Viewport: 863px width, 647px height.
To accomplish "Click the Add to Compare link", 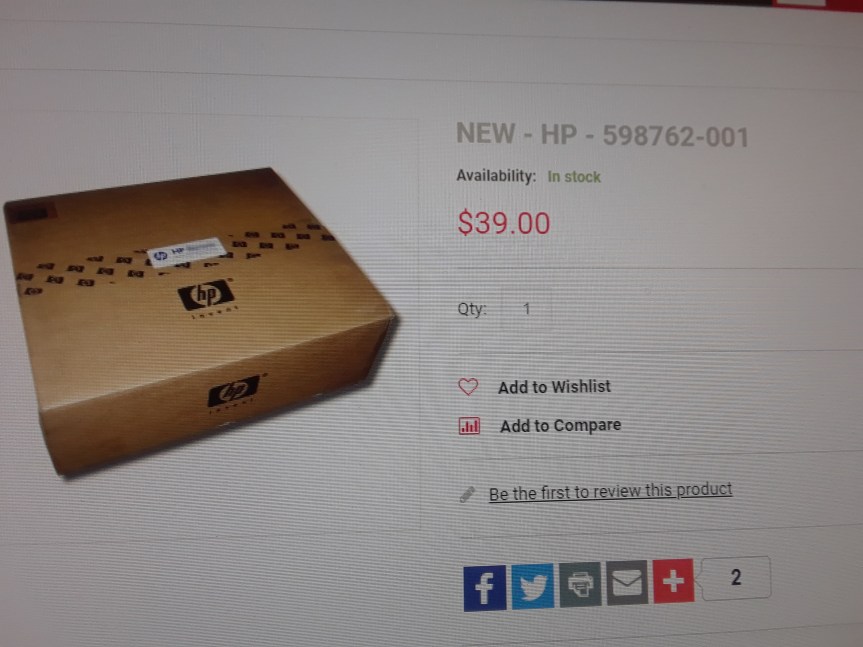I will [560, 425].
